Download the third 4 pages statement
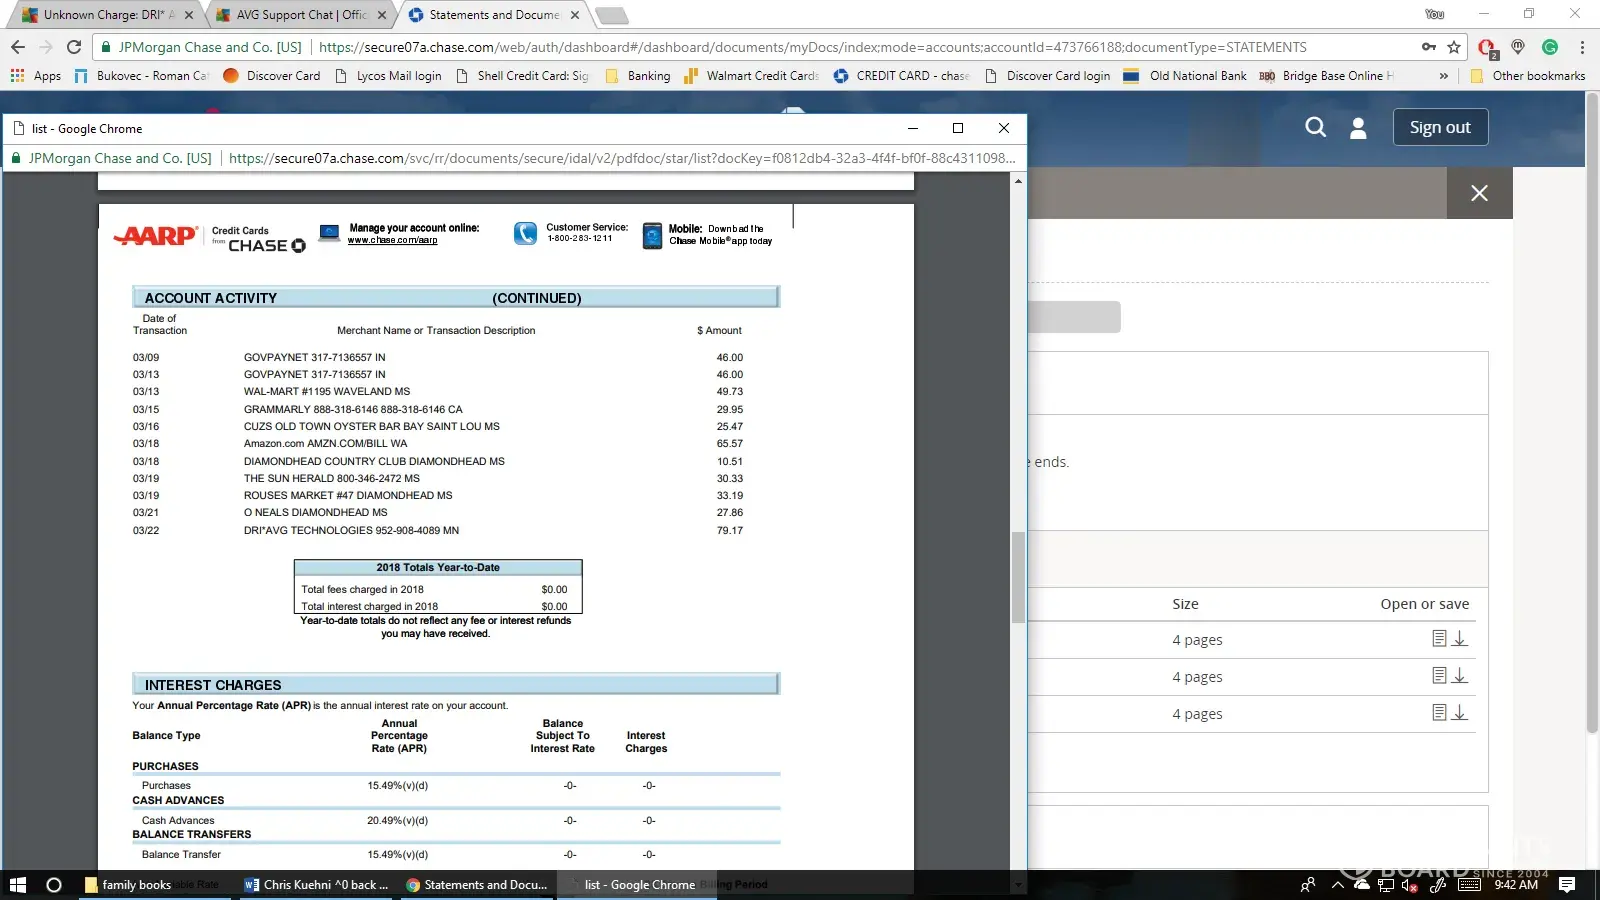The width and height of the screenshot is (1600, 900). click(1460, 713)
